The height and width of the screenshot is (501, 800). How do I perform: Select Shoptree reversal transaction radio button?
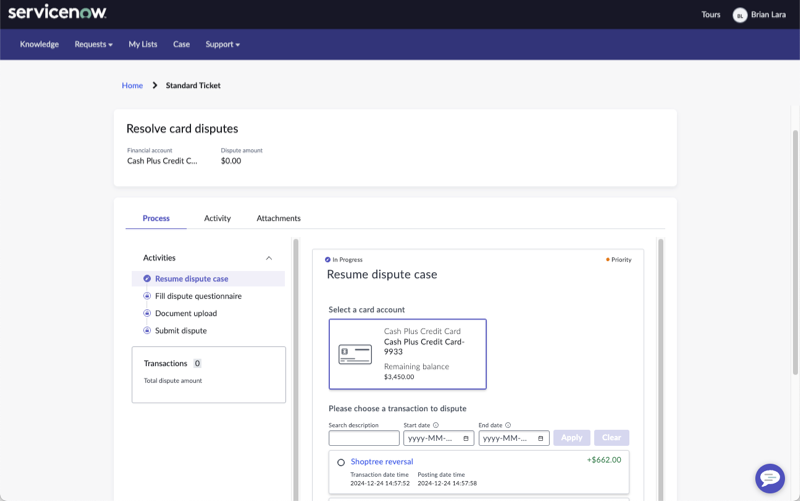tap(341, 462)
